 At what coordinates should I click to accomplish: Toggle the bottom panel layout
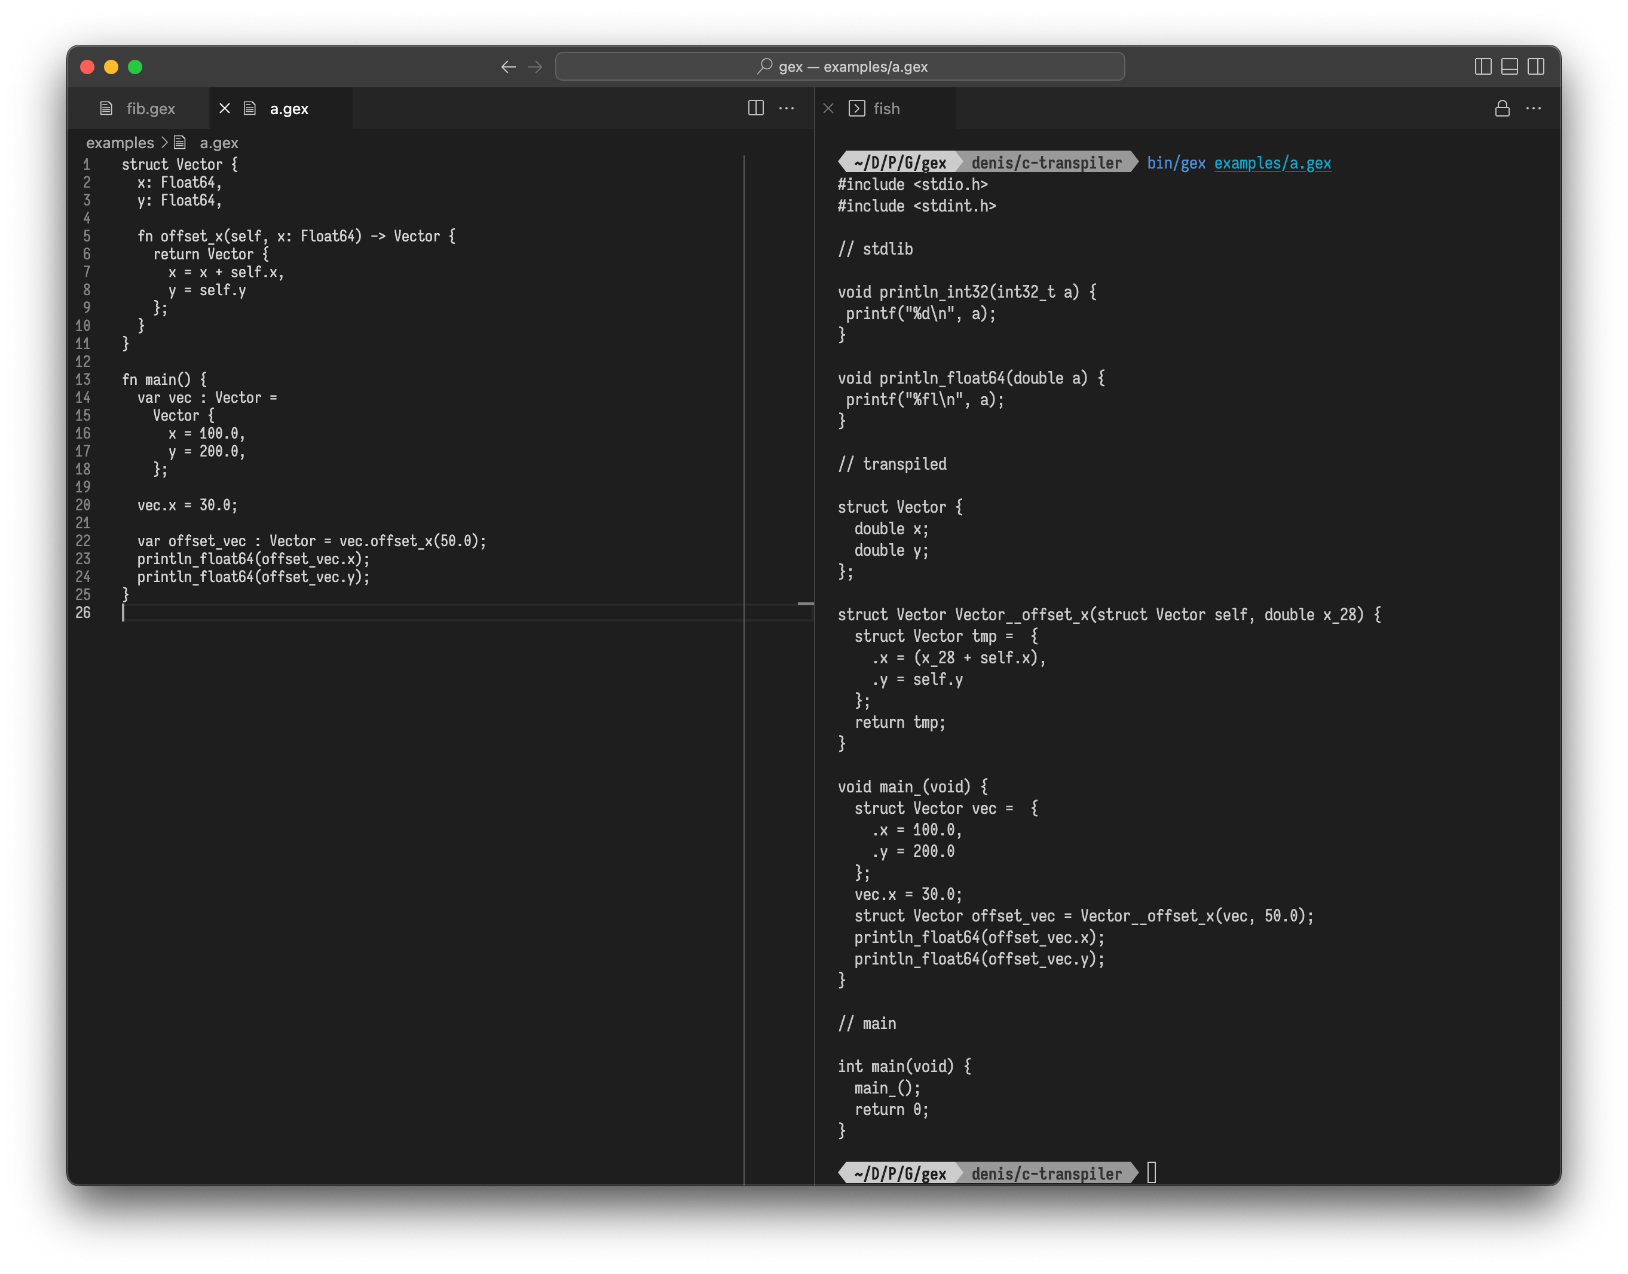tap(1510, 67)
